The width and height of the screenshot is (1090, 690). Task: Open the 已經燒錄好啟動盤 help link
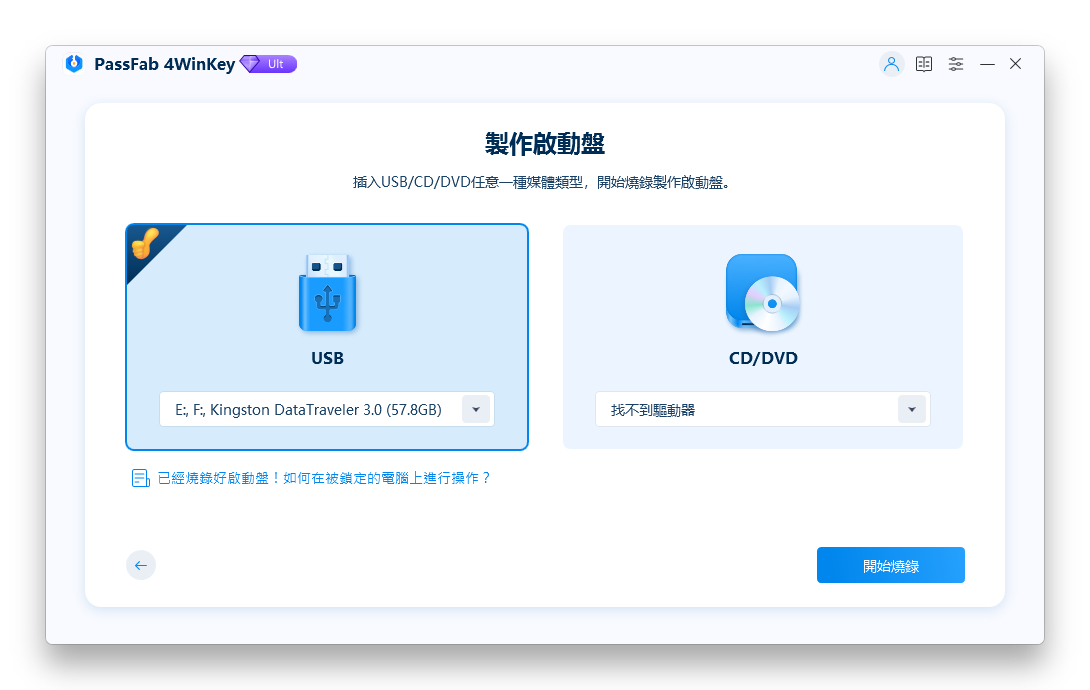coord(324,478)
